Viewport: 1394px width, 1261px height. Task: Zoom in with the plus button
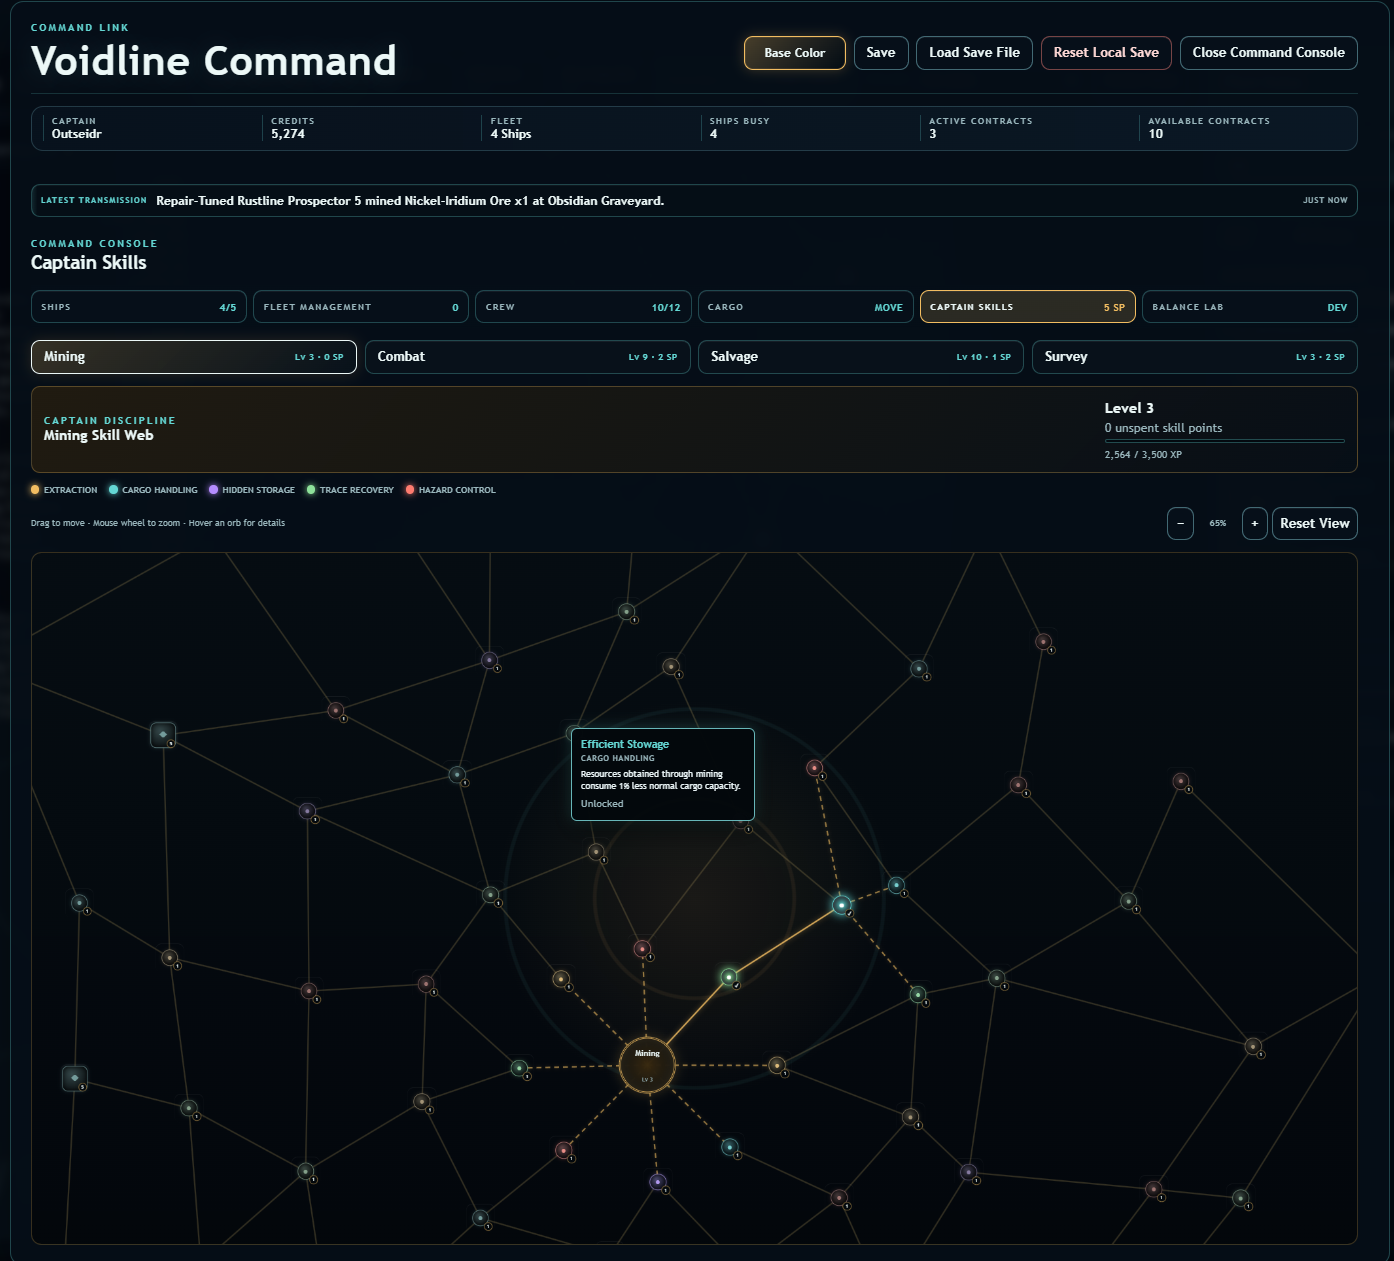[1254, 523]
